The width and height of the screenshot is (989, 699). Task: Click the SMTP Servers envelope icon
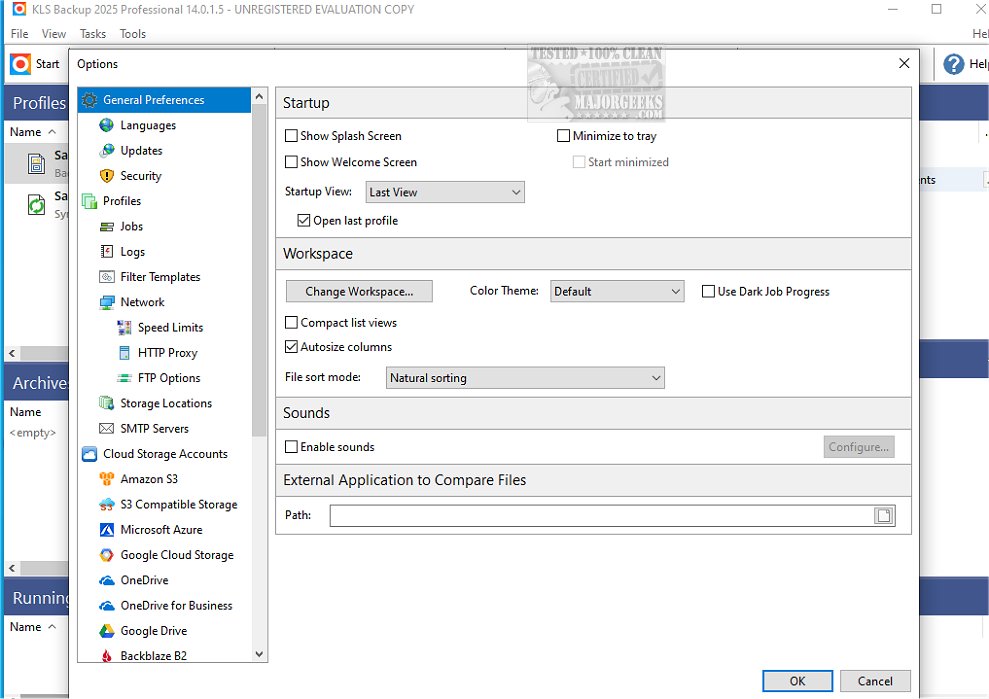pyautogui.click(x=107, y=428)
